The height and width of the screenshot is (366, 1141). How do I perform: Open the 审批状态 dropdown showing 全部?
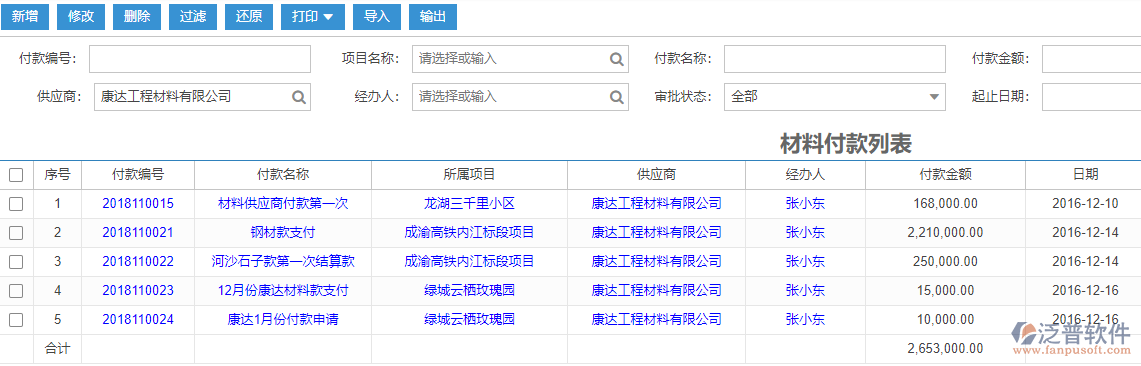click(835, 97)
